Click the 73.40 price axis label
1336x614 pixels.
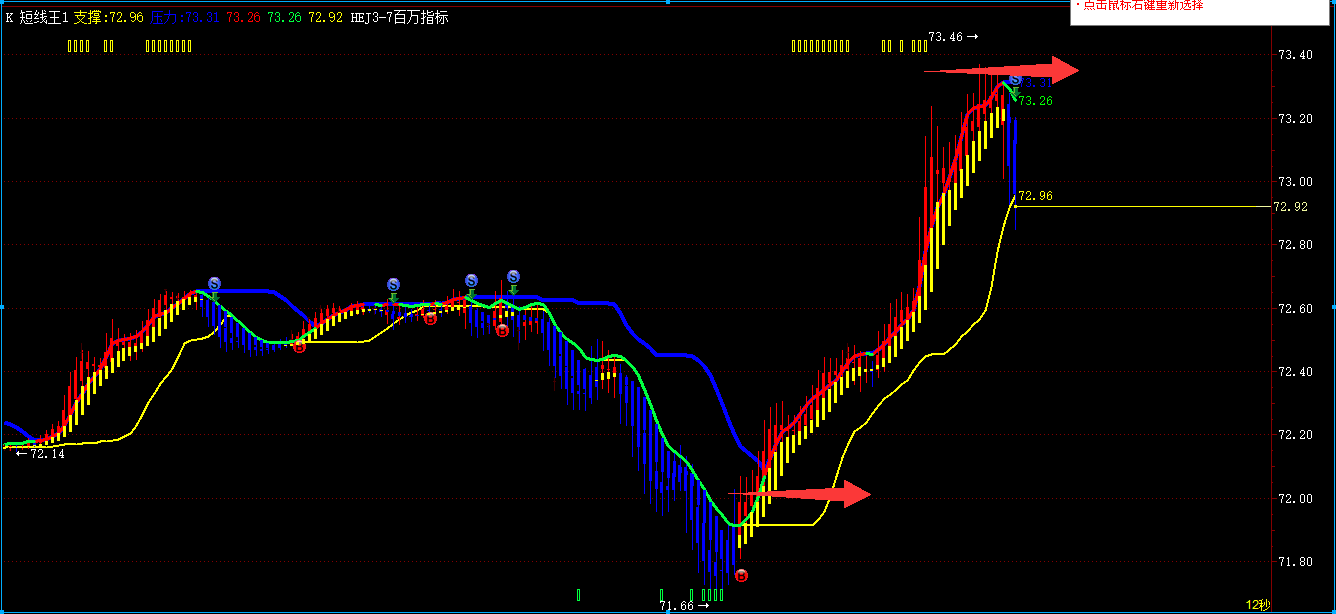point(1295,55)
